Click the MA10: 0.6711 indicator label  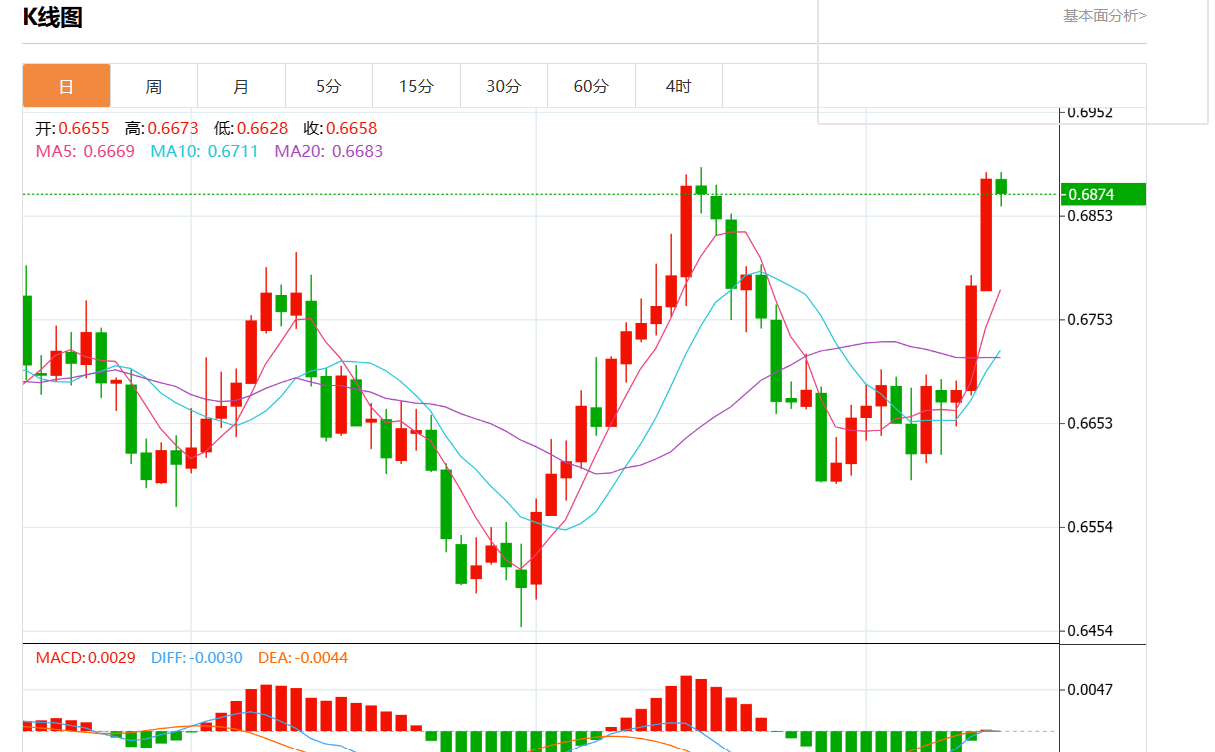(x=204, y=151)
